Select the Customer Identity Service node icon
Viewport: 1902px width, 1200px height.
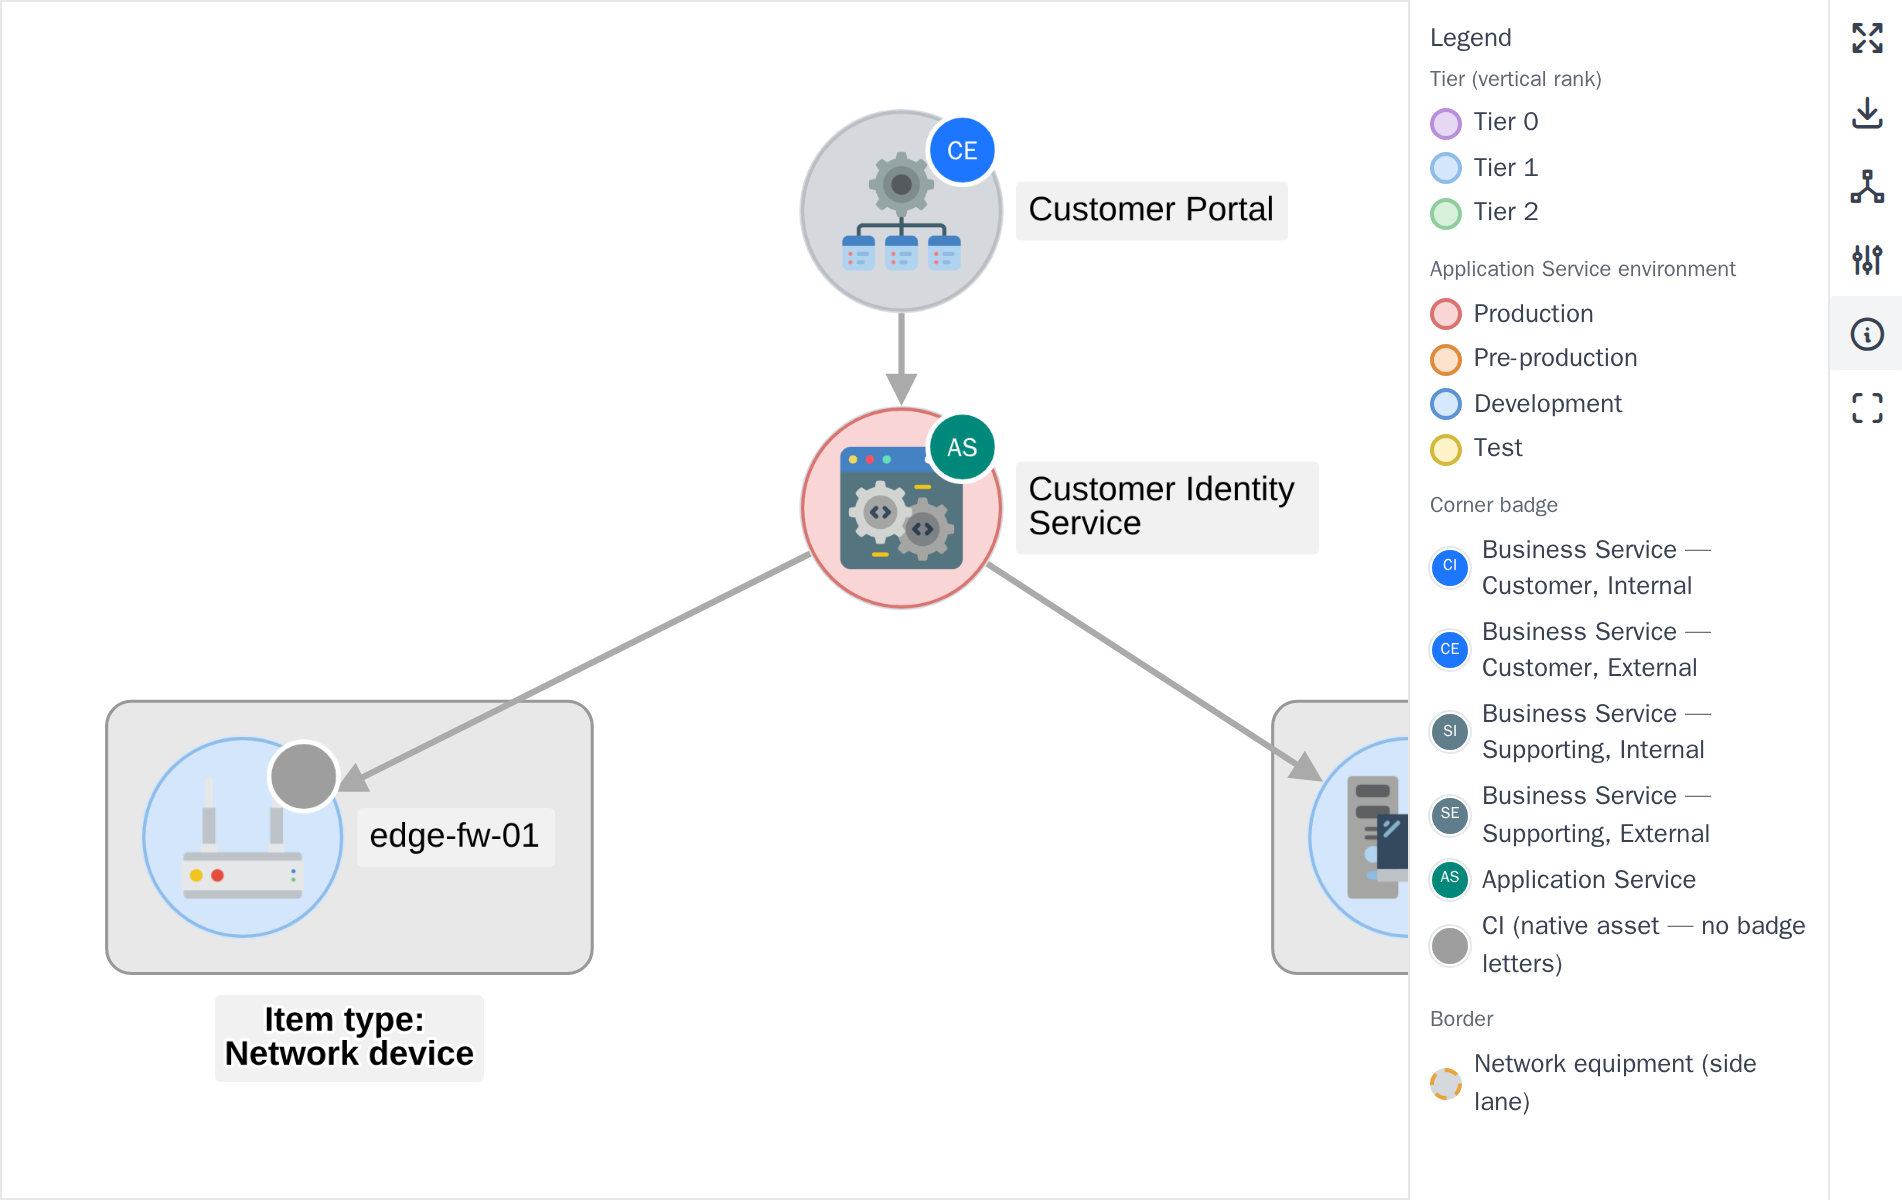coord(901,508)
